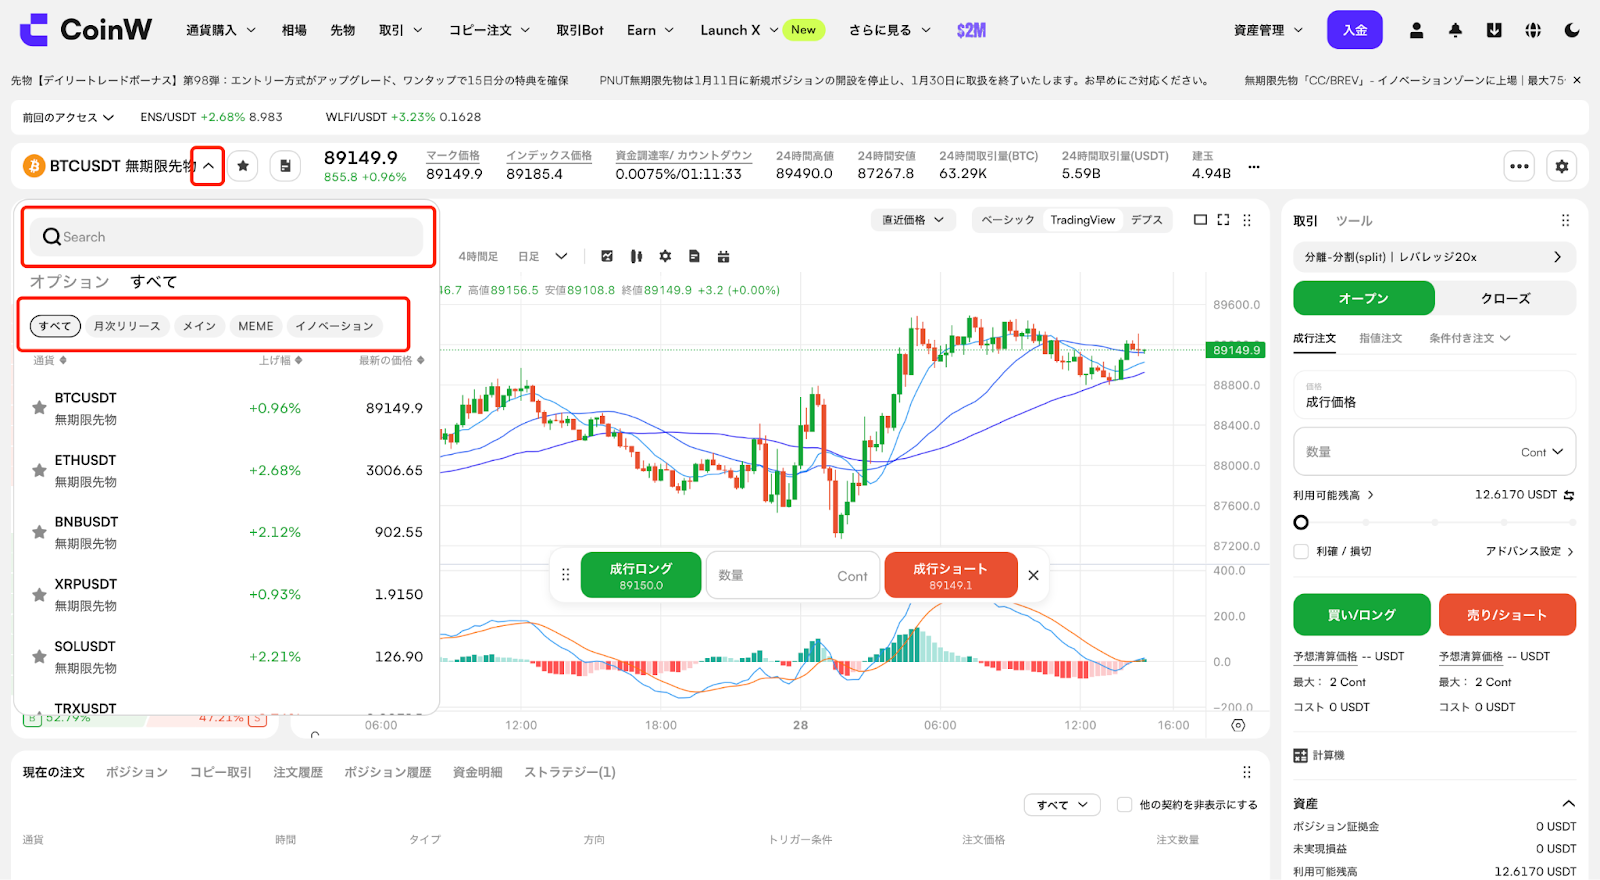Enter fullscreen chart mode
Viewport: 1600px width, 880px height.
click(1223, 220)
